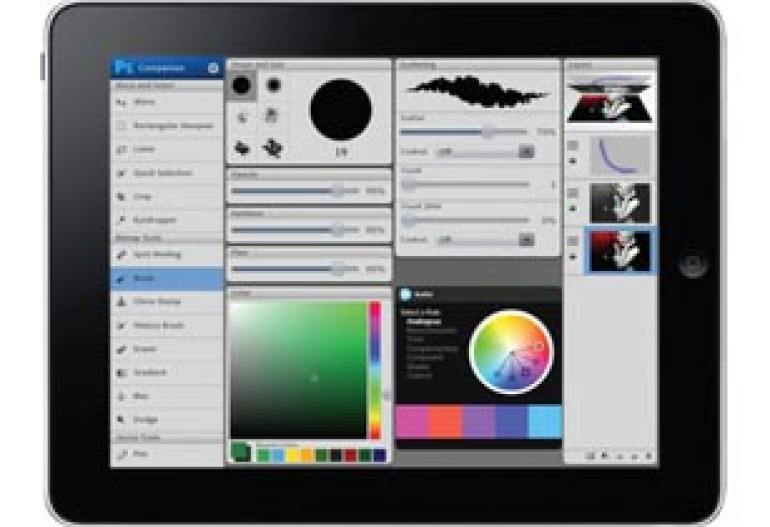Pick the Pen tool
This screenshot has width=770, height=527.
click(x=167, y=454)
